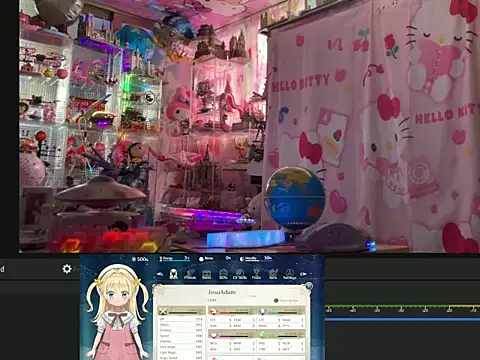Screen dimensions: 480x360
Task: Toggle the Description option on status panel
Action: tap(286, 300)
